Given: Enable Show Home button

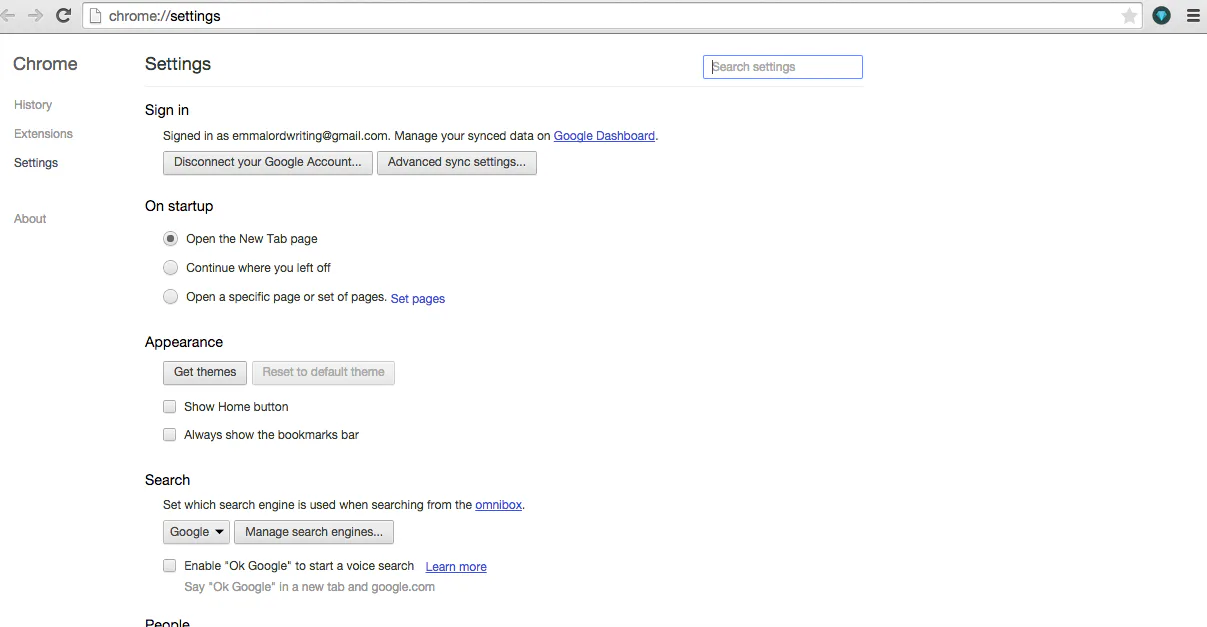Looking at the screenshot, I should [x=170, y=406].
